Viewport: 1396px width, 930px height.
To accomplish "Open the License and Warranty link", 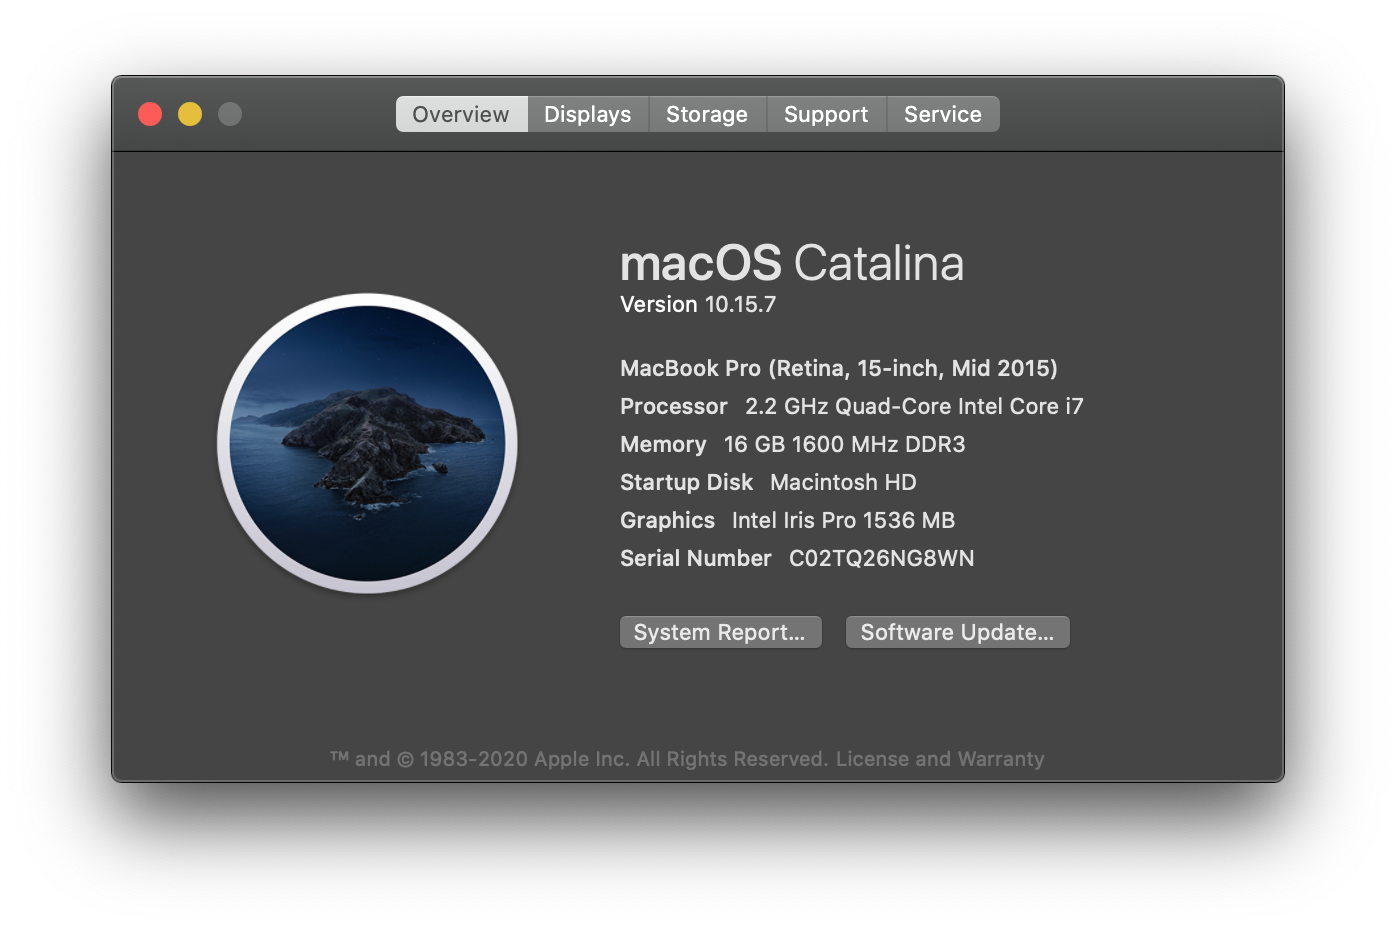I will click(x=939, y=759).
